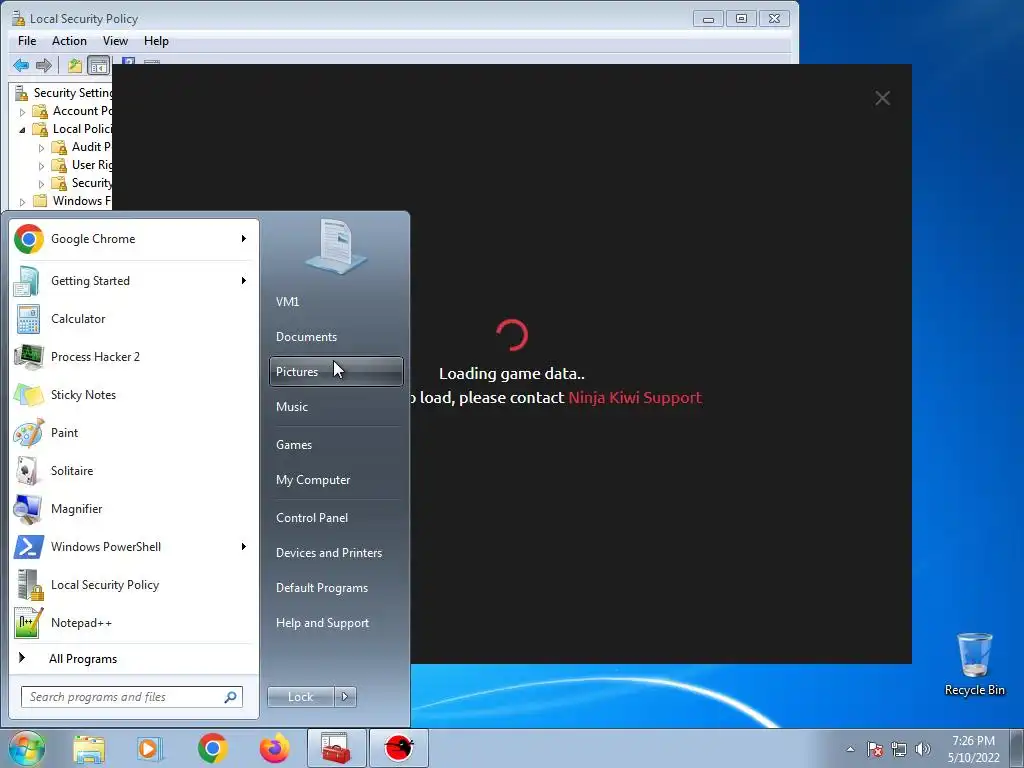Click the network tray icon

click(899, 749)
